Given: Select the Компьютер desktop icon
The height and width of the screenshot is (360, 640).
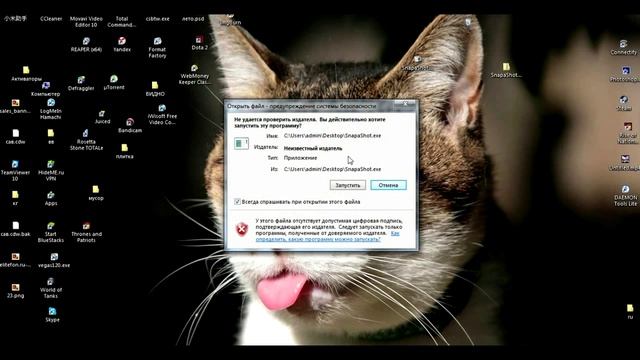Looking at the screenshot, I should 46,89.
